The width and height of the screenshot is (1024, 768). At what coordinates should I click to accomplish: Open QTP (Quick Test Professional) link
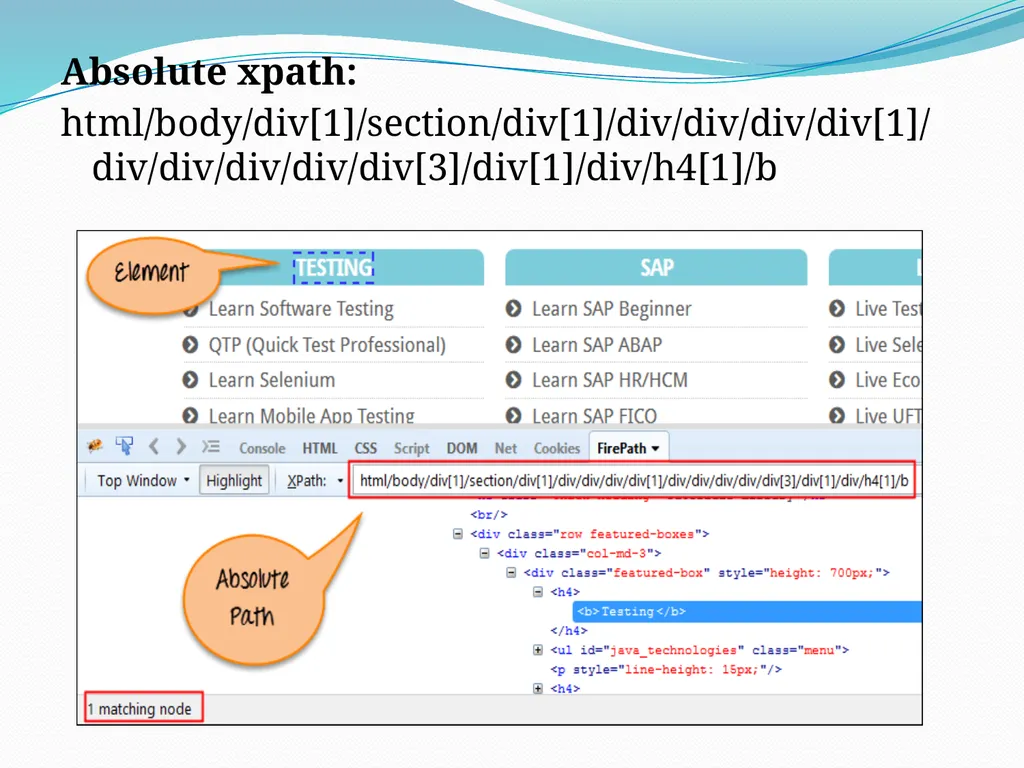pos(327,345)
